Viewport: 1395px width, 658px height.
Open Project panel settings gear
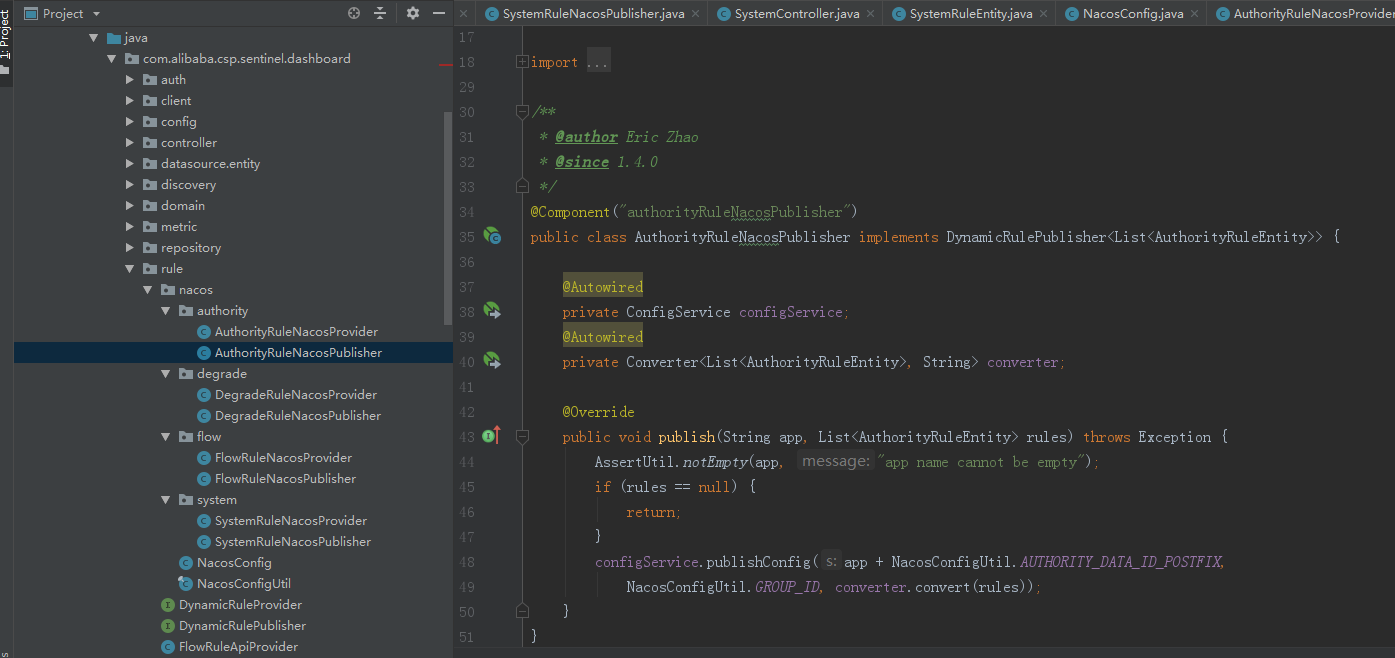click(413, 13)
